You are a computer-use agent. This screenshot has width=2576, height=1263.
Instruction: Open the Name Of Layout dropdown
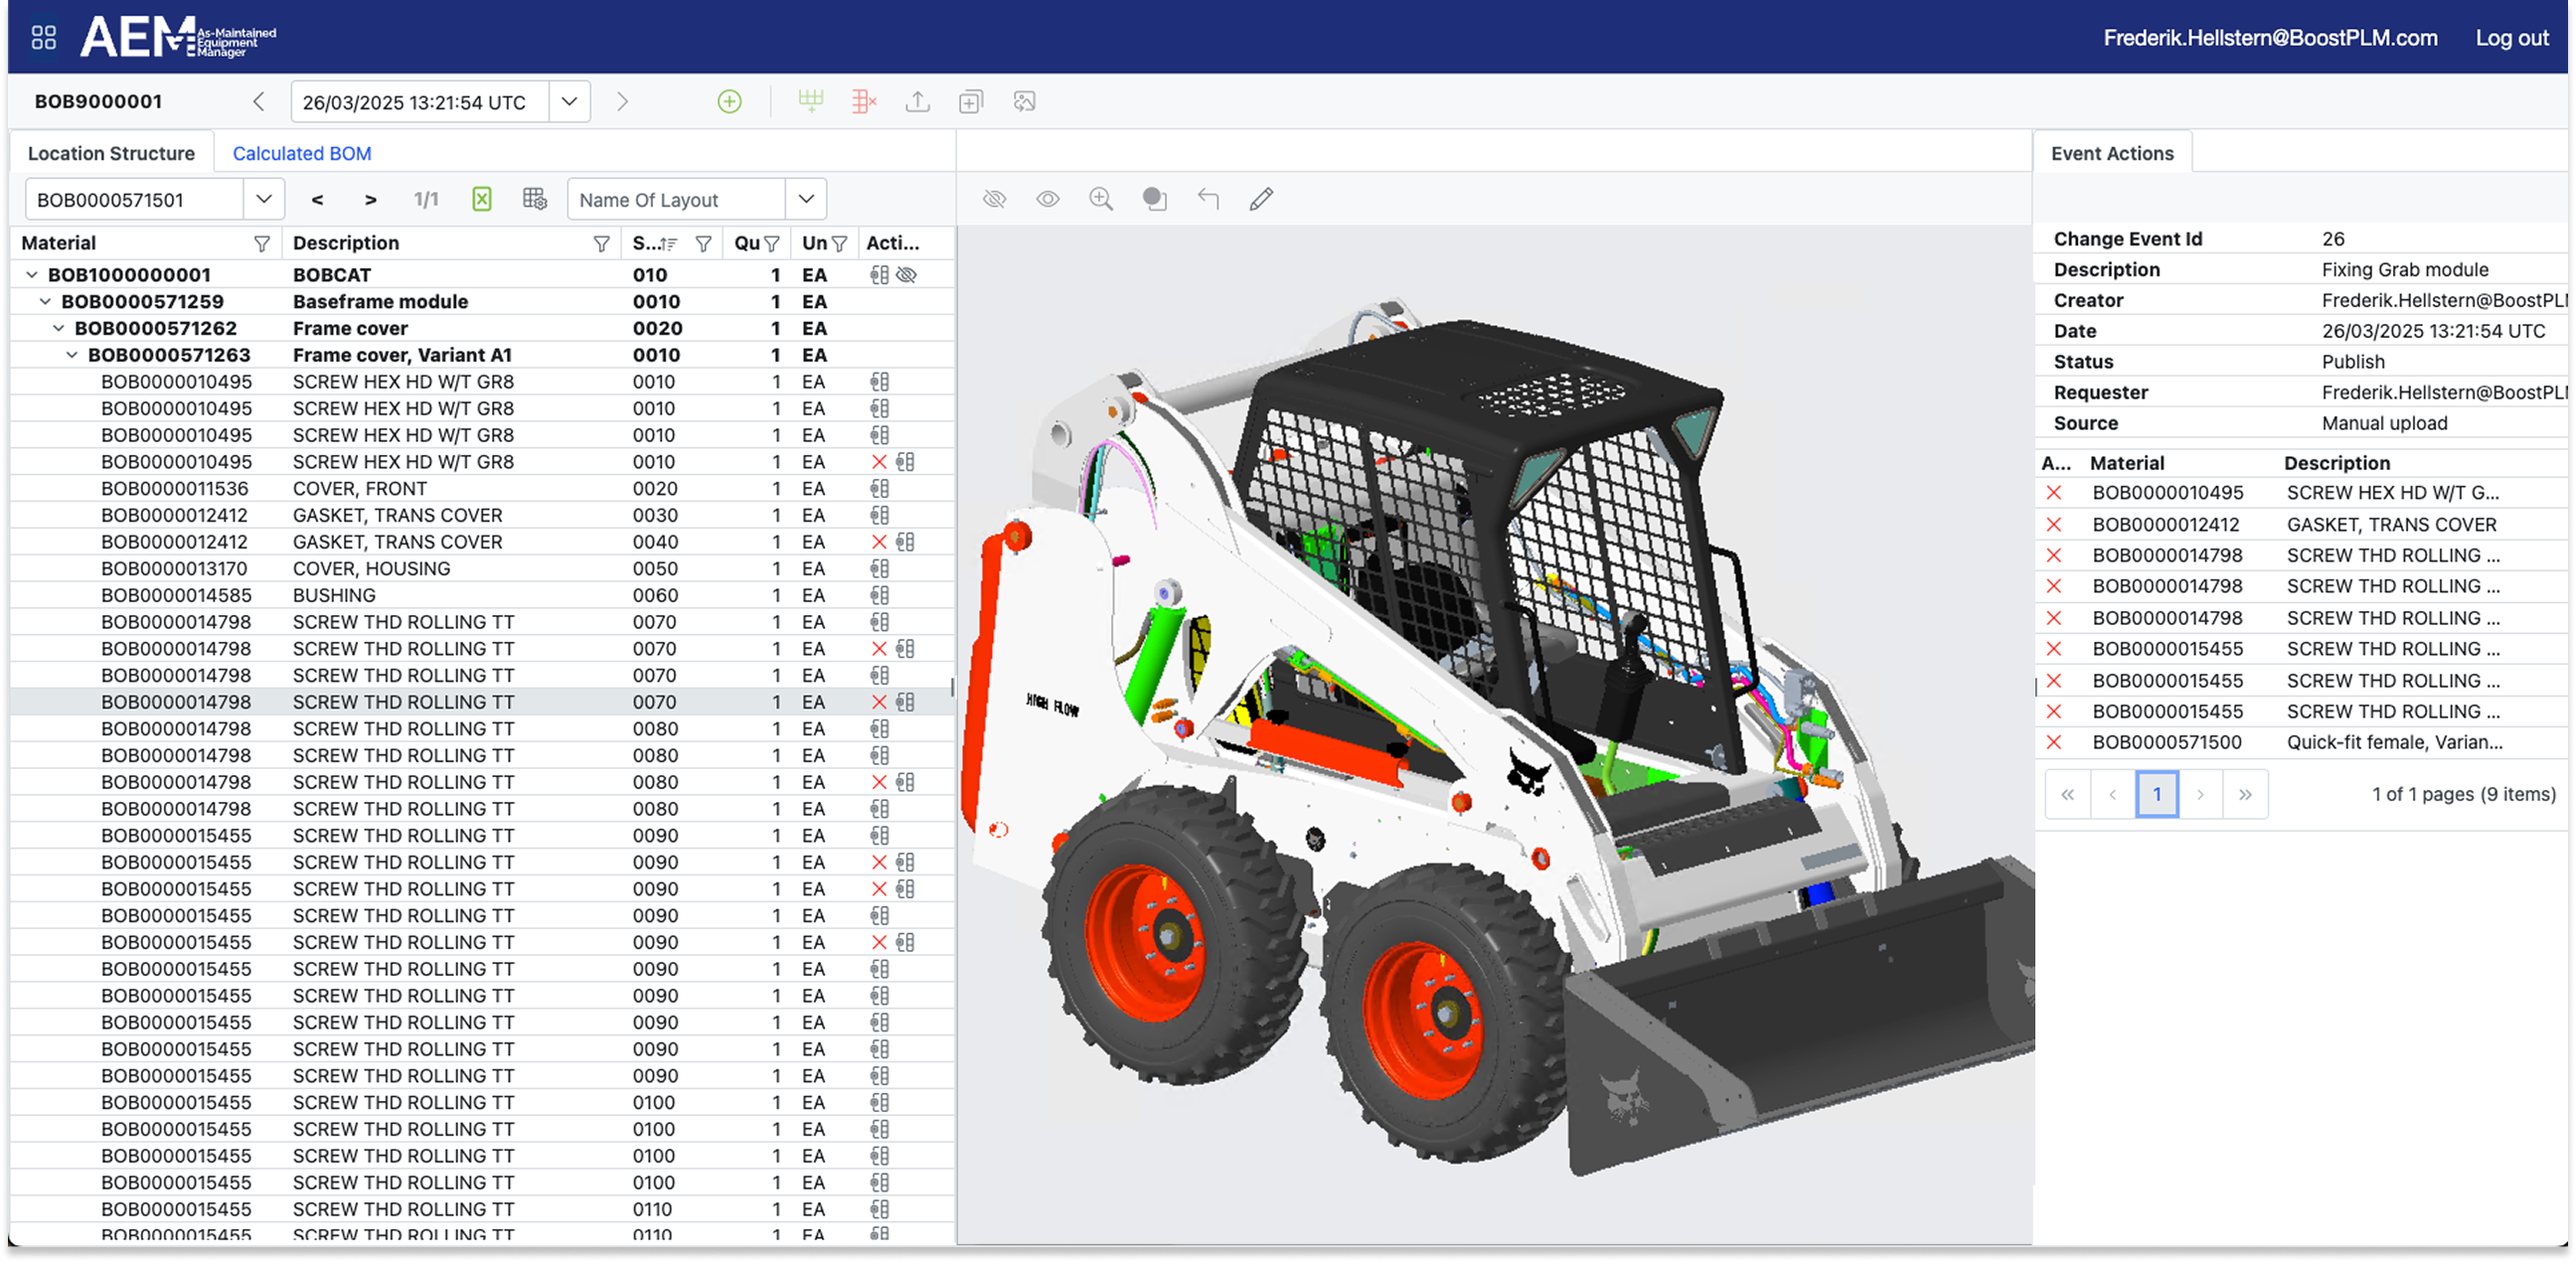[x=806, y=199]
